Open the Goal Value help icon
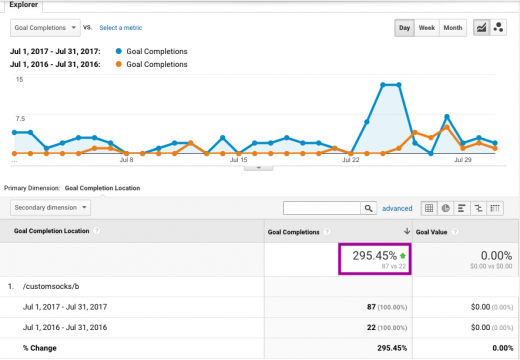Image resolution: width=520 pixels, height=360 pixels. pyautogui.click(x=455, y=232)
